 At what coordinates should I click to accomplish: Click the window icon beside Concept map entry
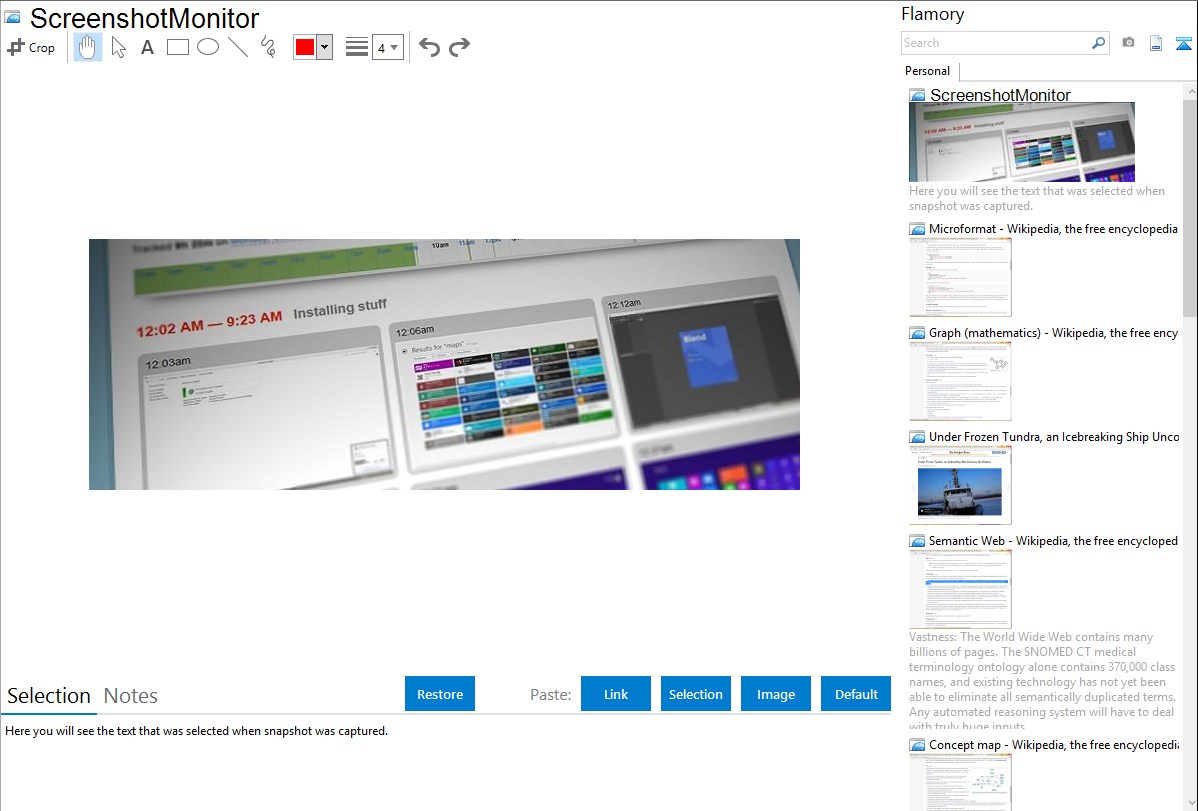pyautogui.click(x=917, y=744)
